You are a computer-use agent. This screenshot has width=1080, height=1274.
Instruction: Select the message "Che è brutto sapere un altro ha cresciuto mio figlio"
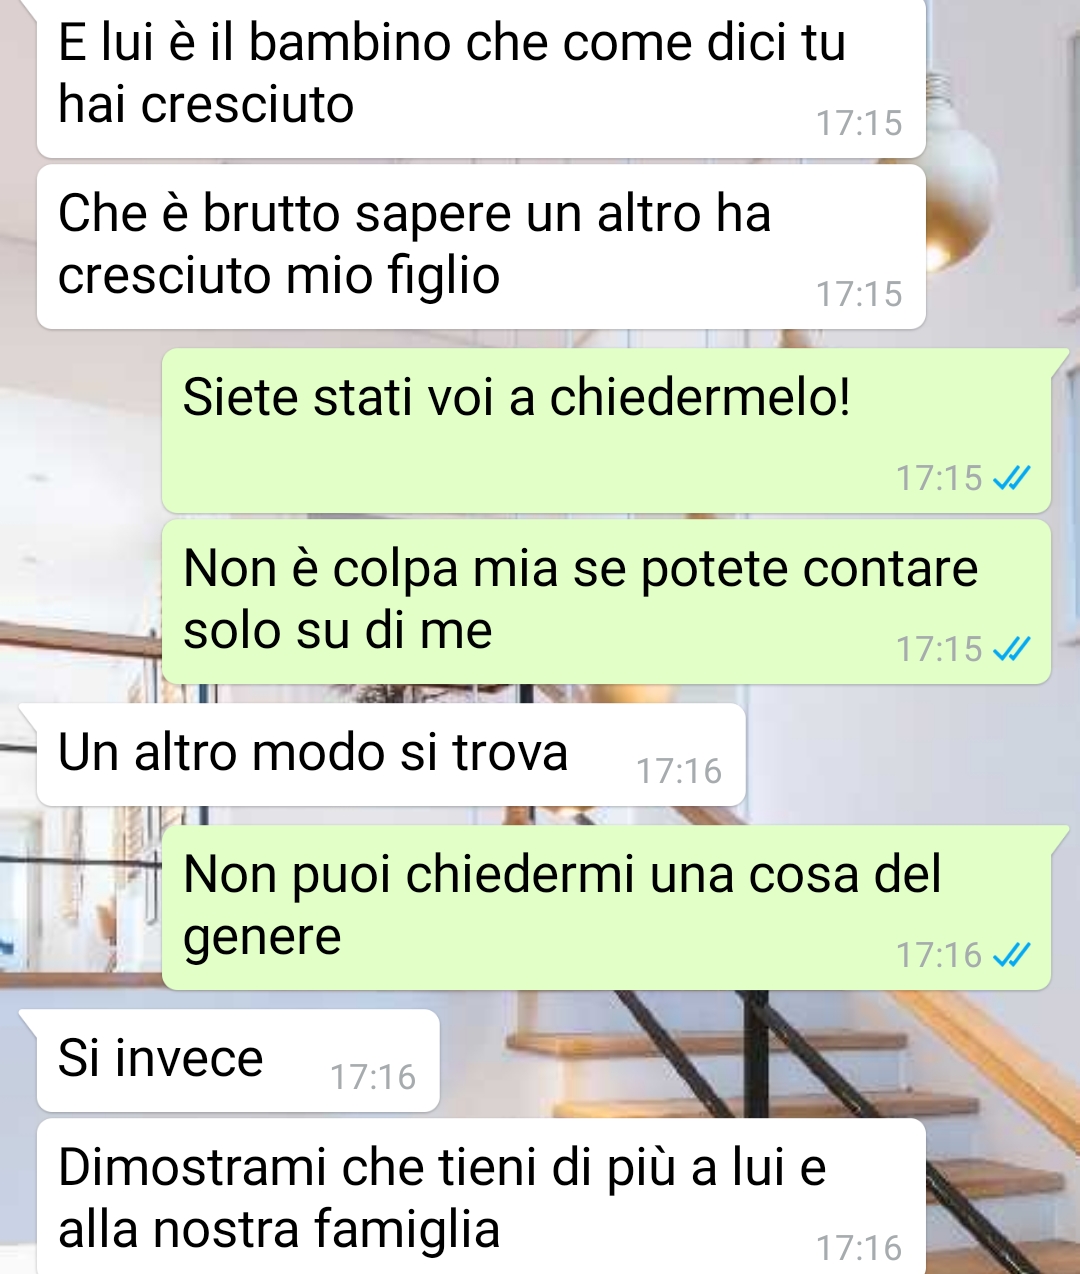(x=481, y=247)
